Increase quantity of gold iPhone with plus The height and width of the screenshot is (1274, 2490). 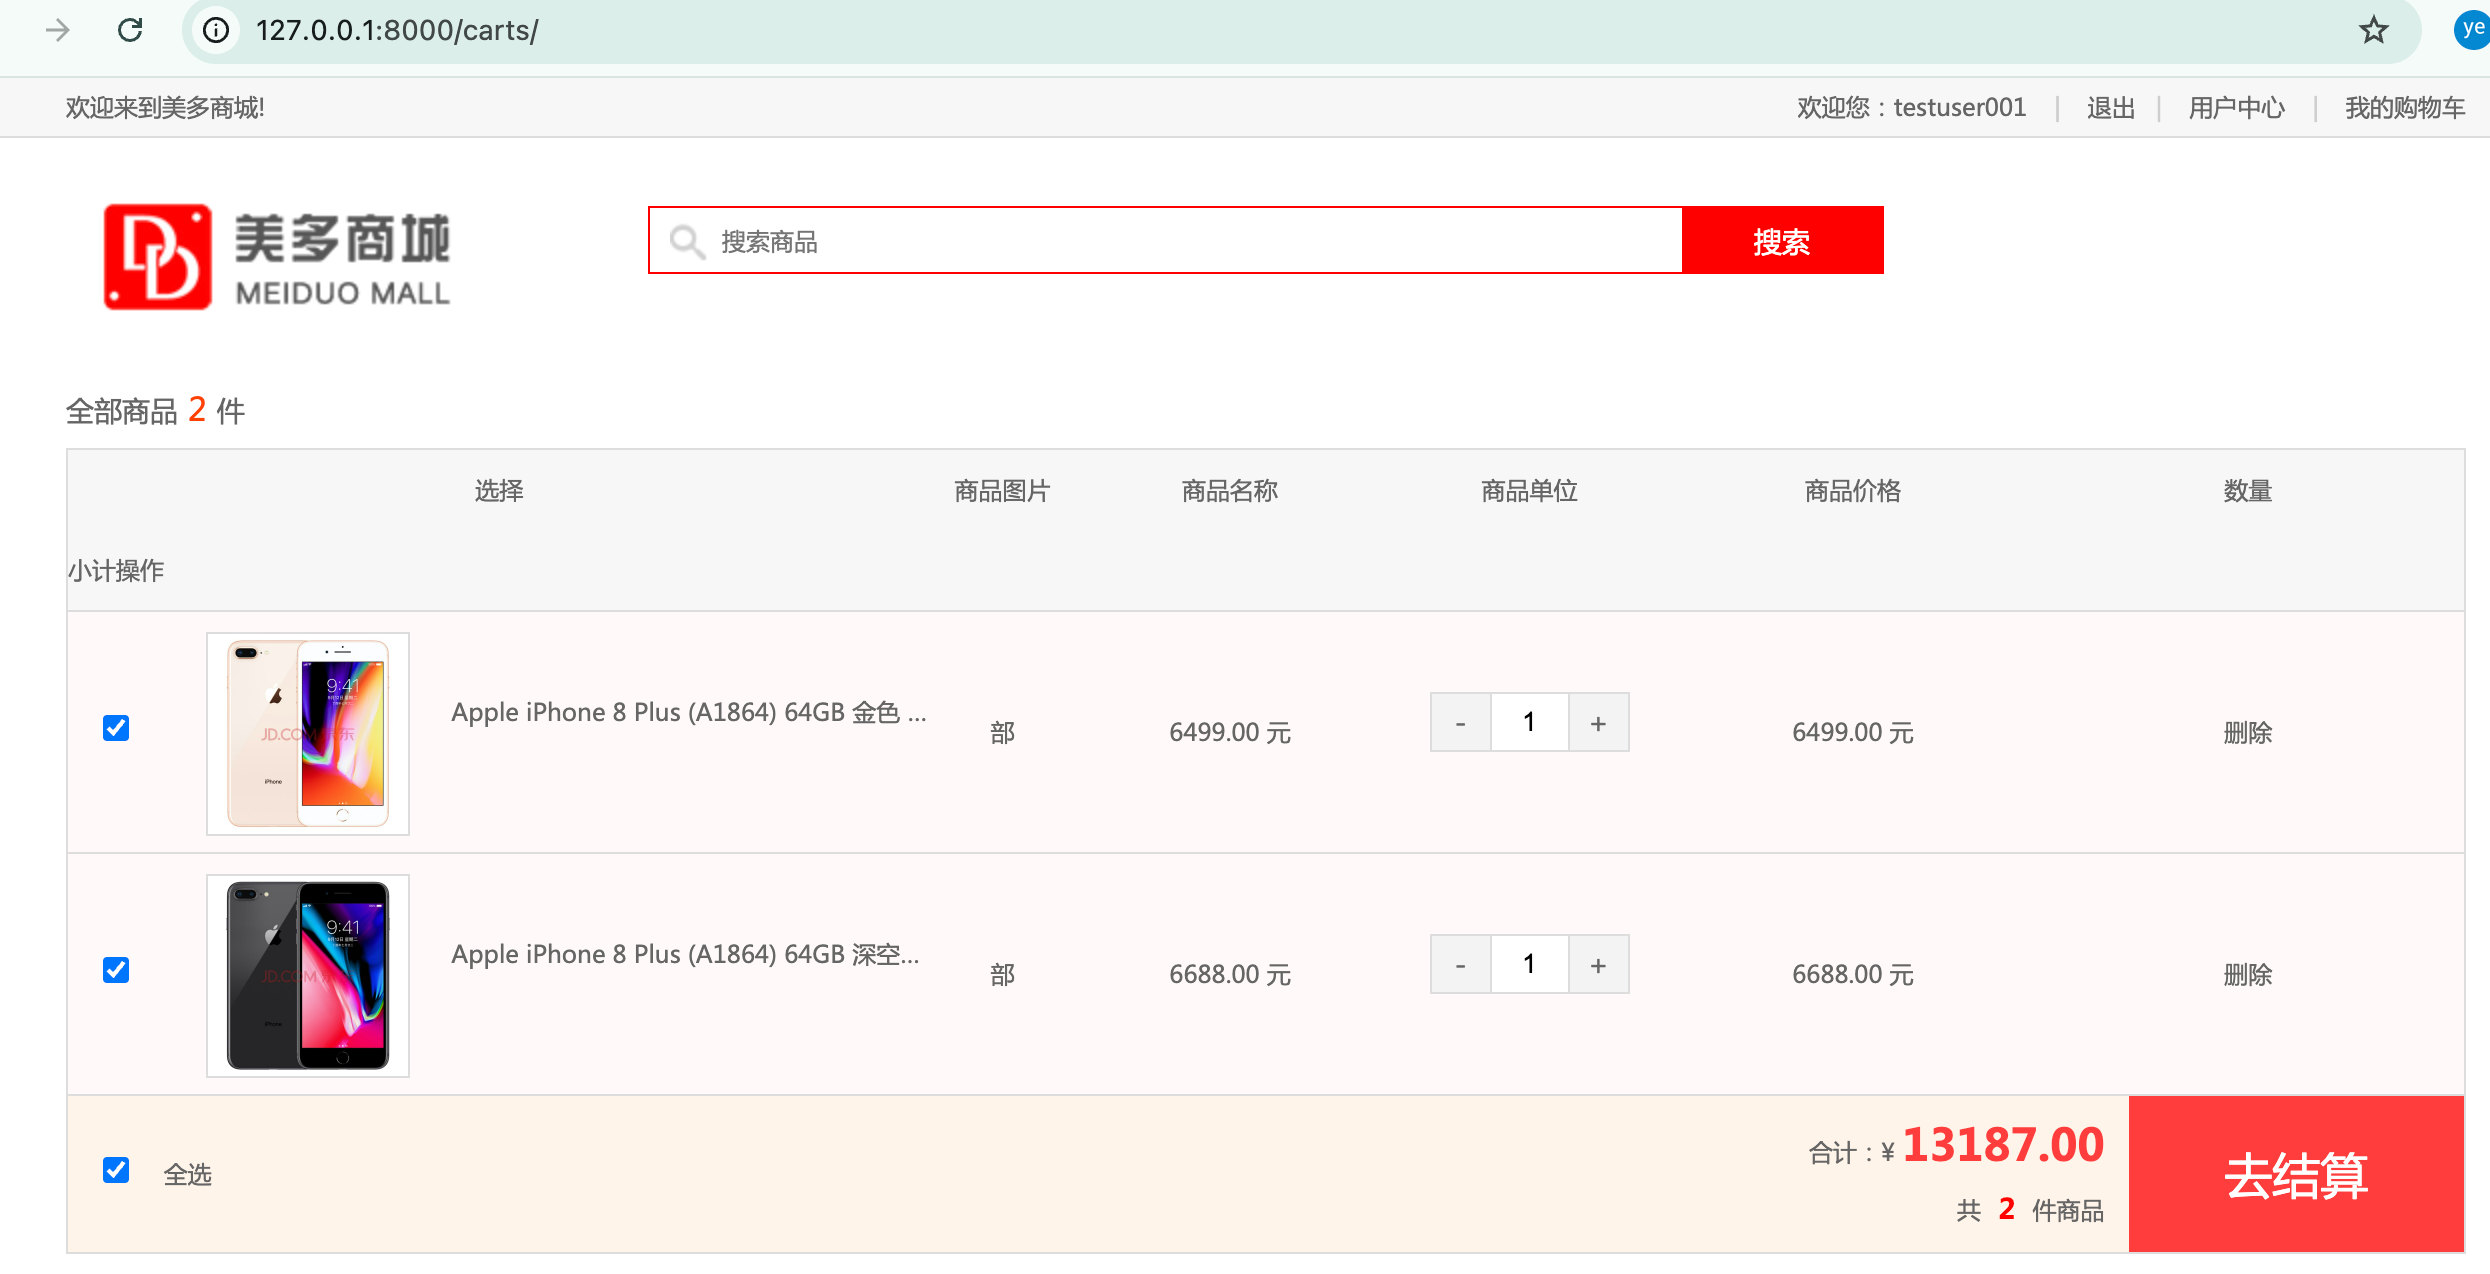(1598, 722)
